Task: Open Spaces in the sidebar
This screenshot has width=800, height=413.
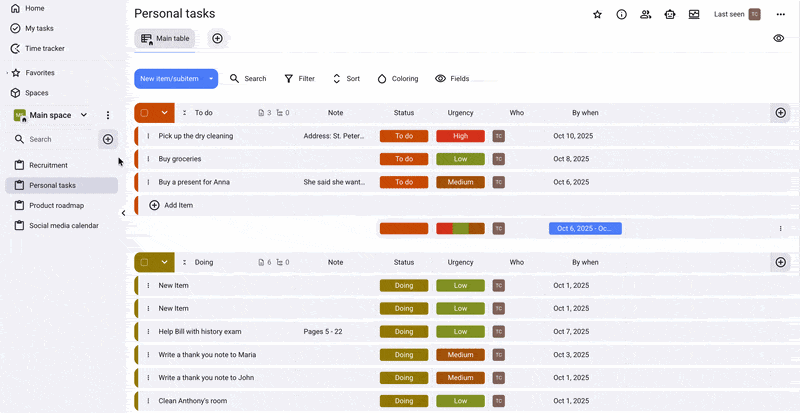Action: point(30,93)
